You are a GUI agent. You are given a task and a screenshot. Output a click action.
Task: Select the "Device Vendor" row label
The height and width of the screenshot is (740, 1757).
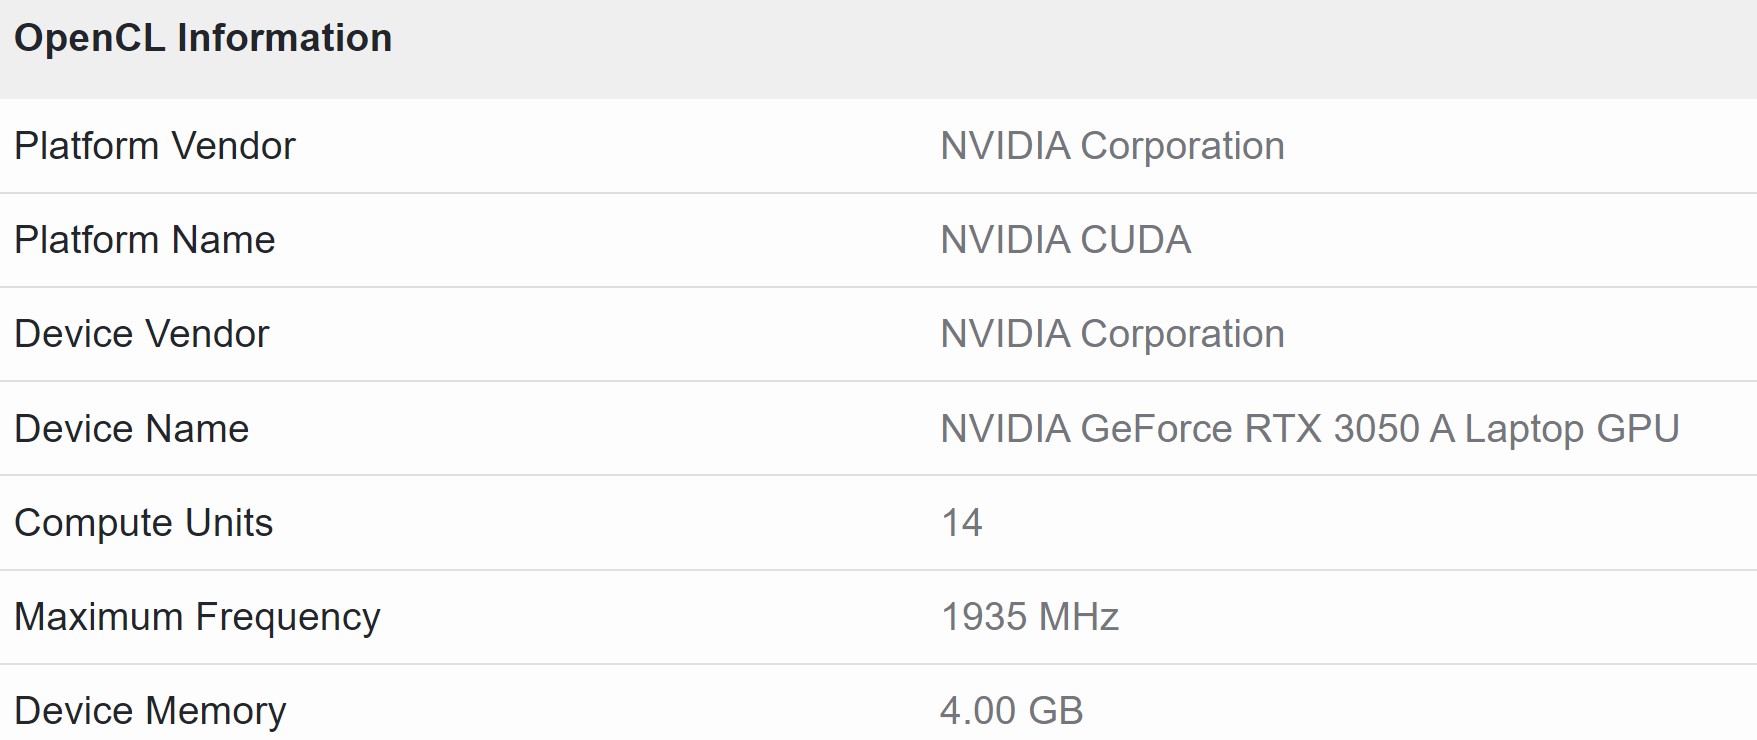pyautogui.click(x=142, y=334)
